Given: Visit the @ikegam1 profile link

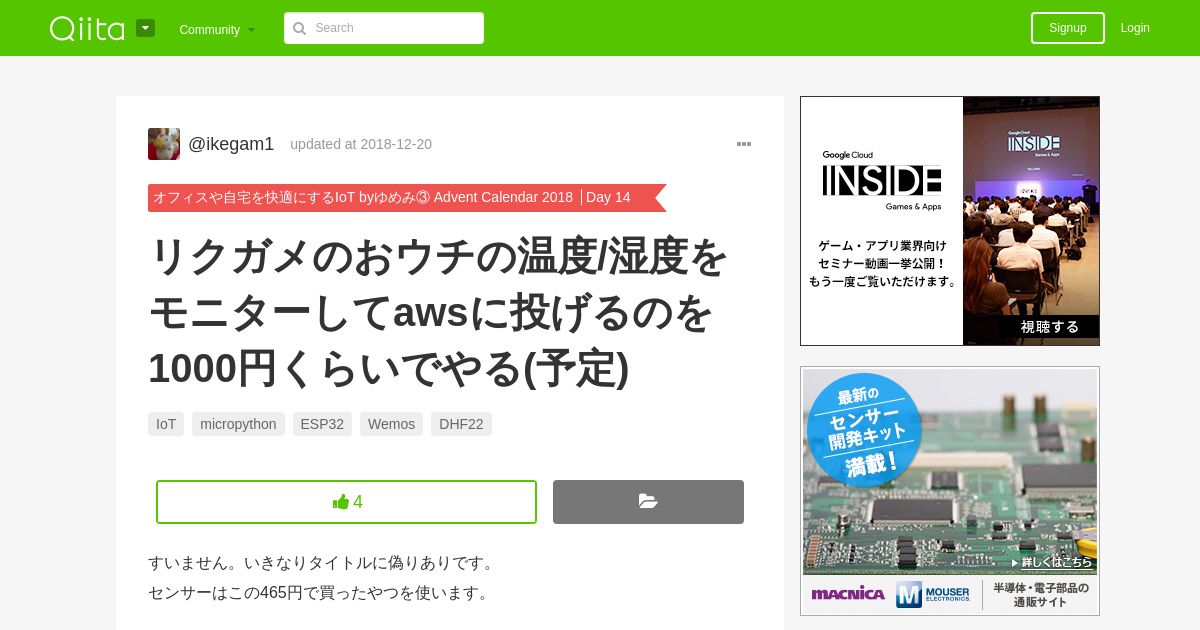Looking at the screenshot, I should point(231,144).
